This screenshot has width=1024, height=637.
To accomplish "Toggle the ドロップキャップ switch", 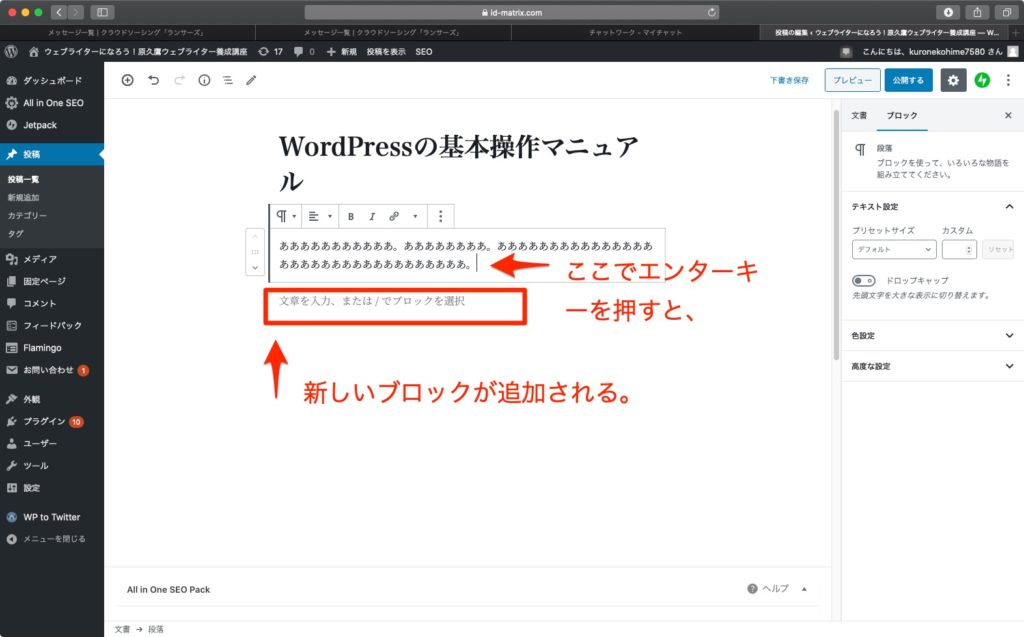I will point(863,281).
